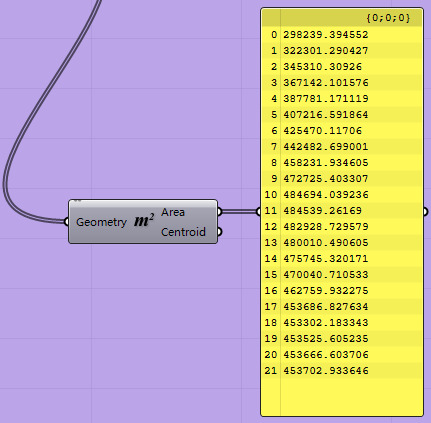
Task: Select row 9 value 472725.403307
Action: [x=326, y=179]
